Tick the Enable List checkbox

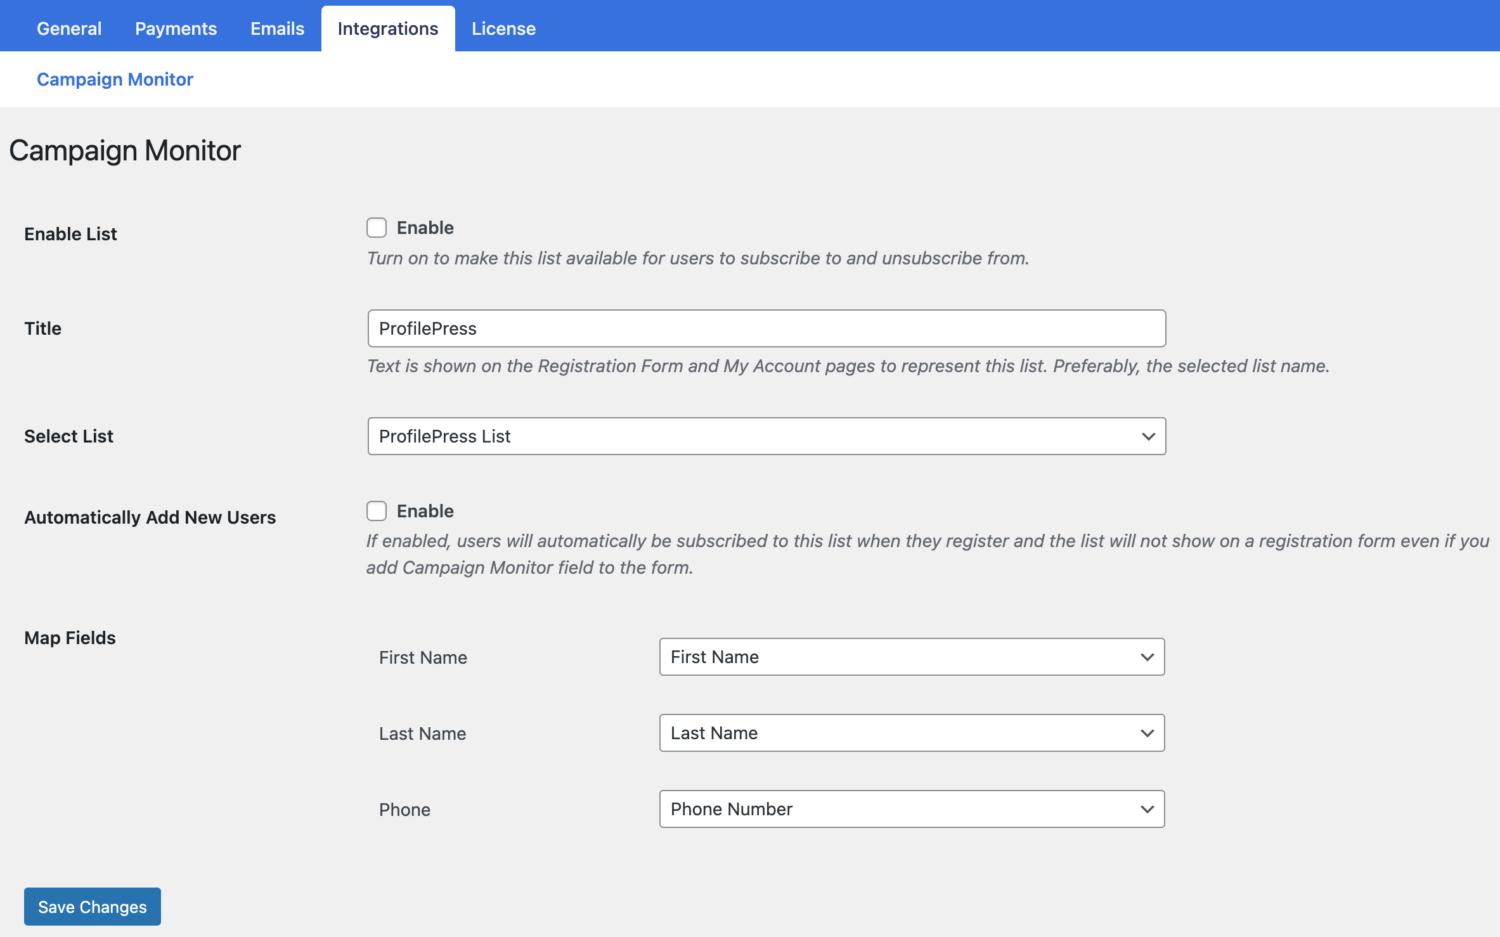pos(377,228)
